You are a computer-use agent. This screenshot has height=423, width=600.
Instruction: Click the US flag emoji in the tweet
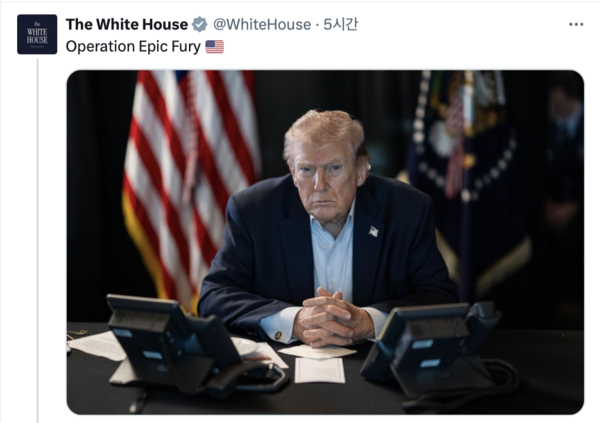coord(215,47)
